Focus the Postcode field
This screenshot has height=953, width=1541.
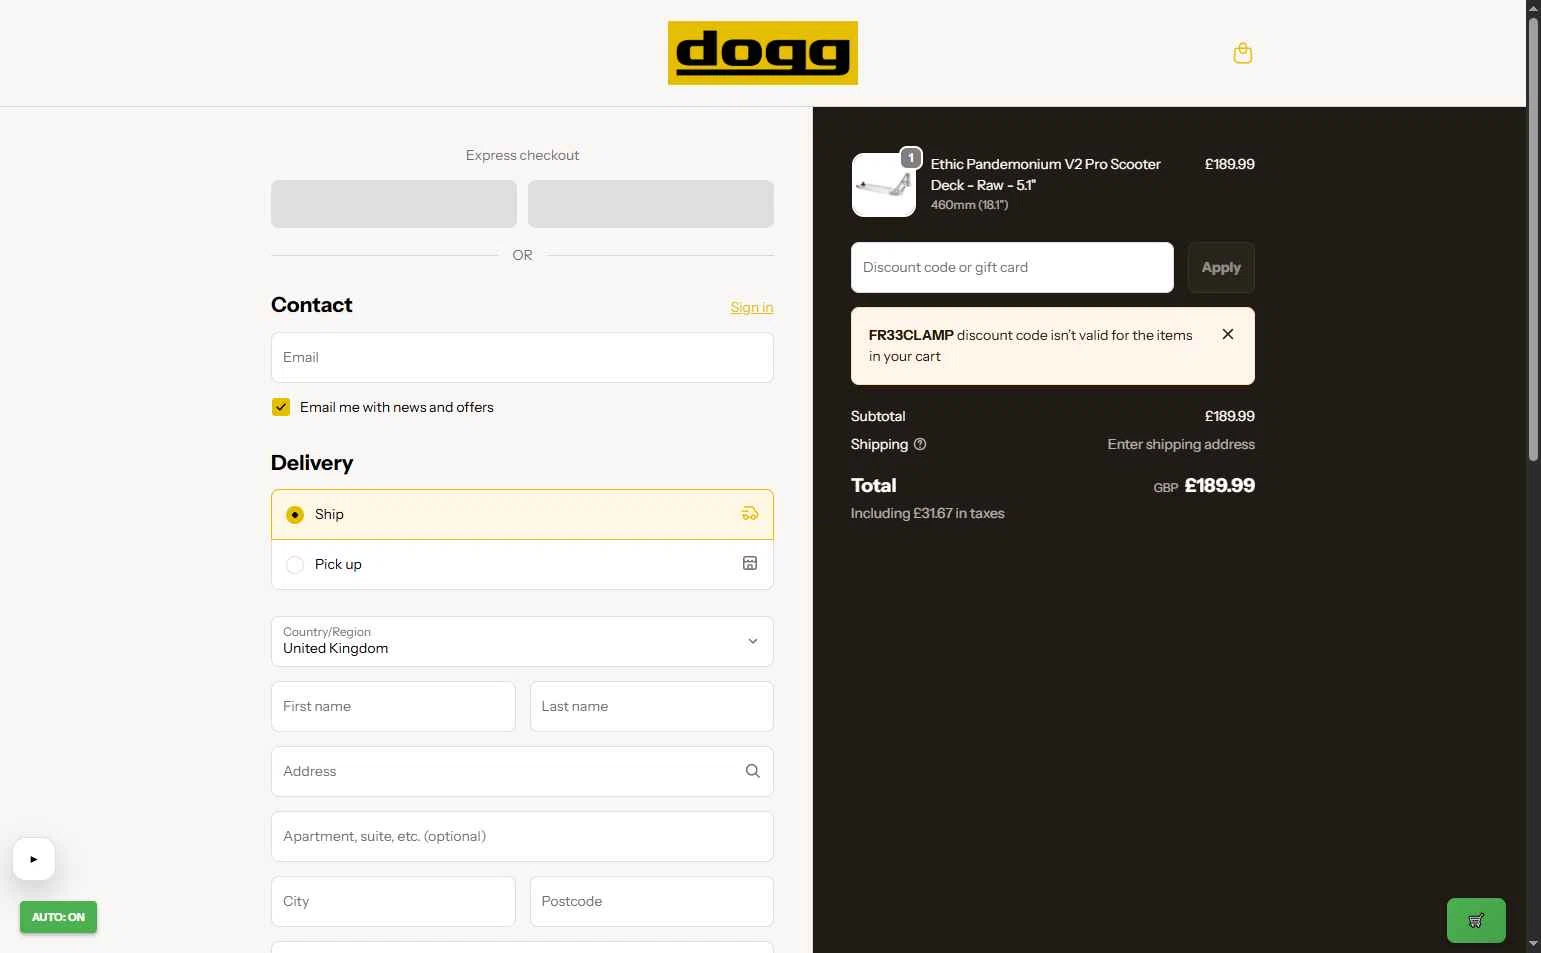coord(652,901)
